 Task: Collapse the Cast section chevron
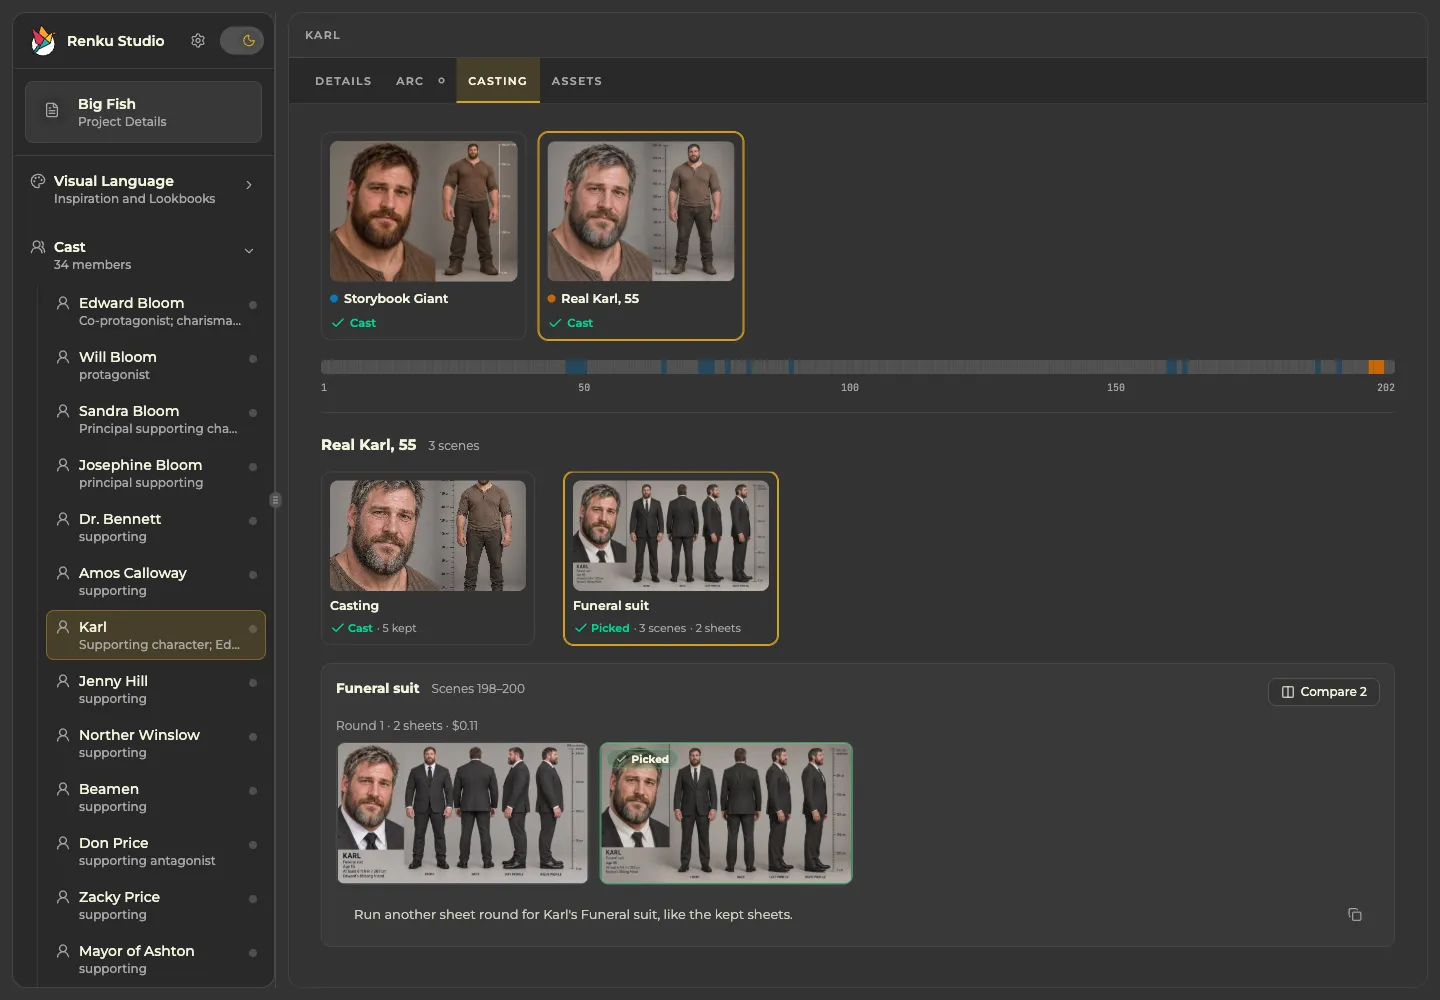pyautogui.click(x=249, y=251)
